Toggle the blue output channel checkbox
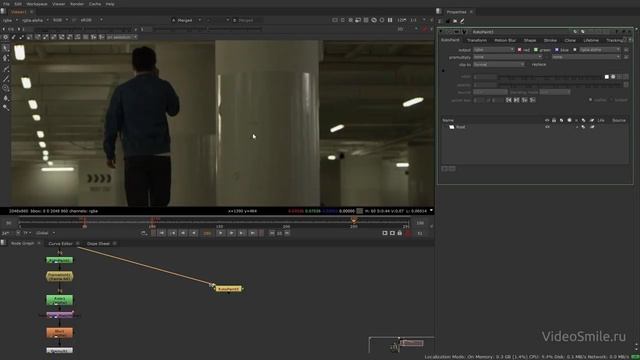640x360 pixels. pos(557,50)
